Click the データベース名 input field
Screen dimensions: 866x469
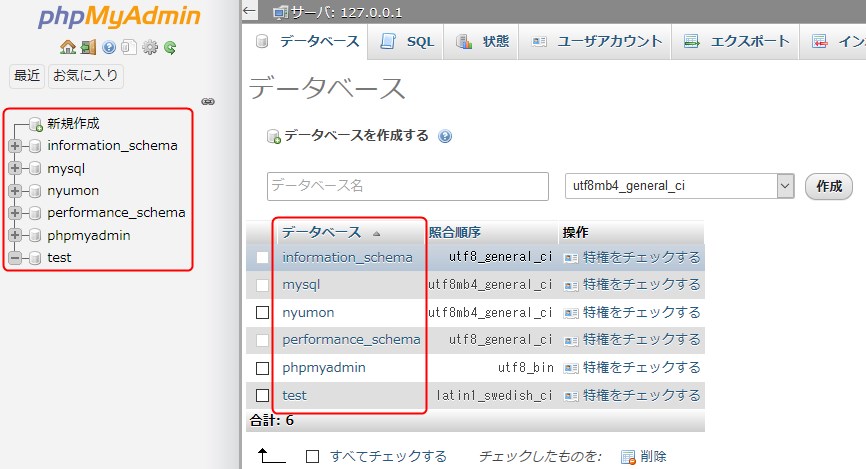coord(408,186)
